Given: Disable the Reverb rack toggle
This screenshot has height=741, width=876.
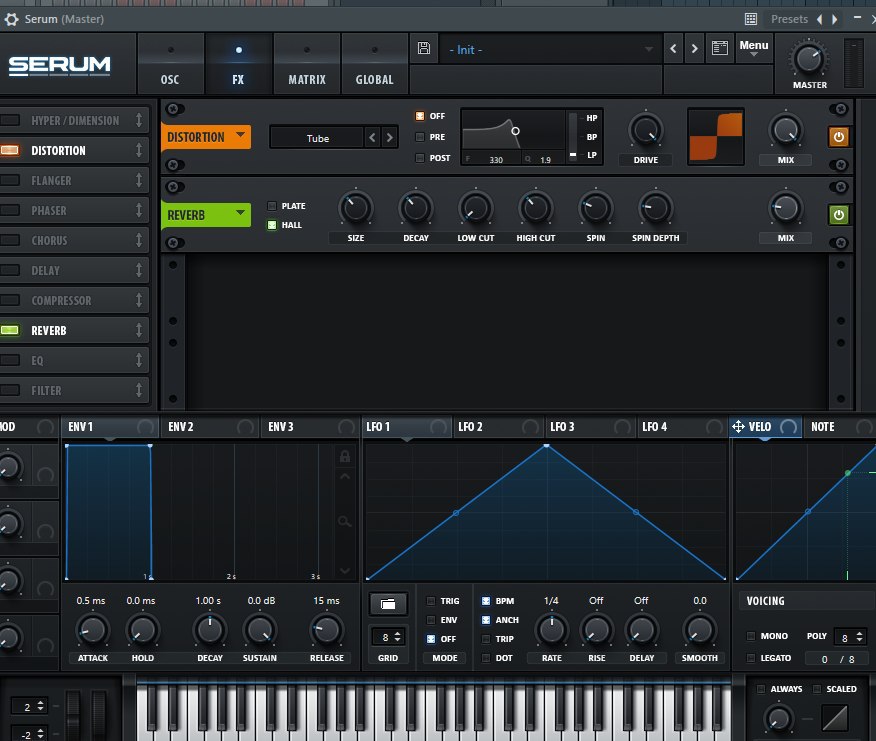Looking at the screenshot, I should (10, 330).
